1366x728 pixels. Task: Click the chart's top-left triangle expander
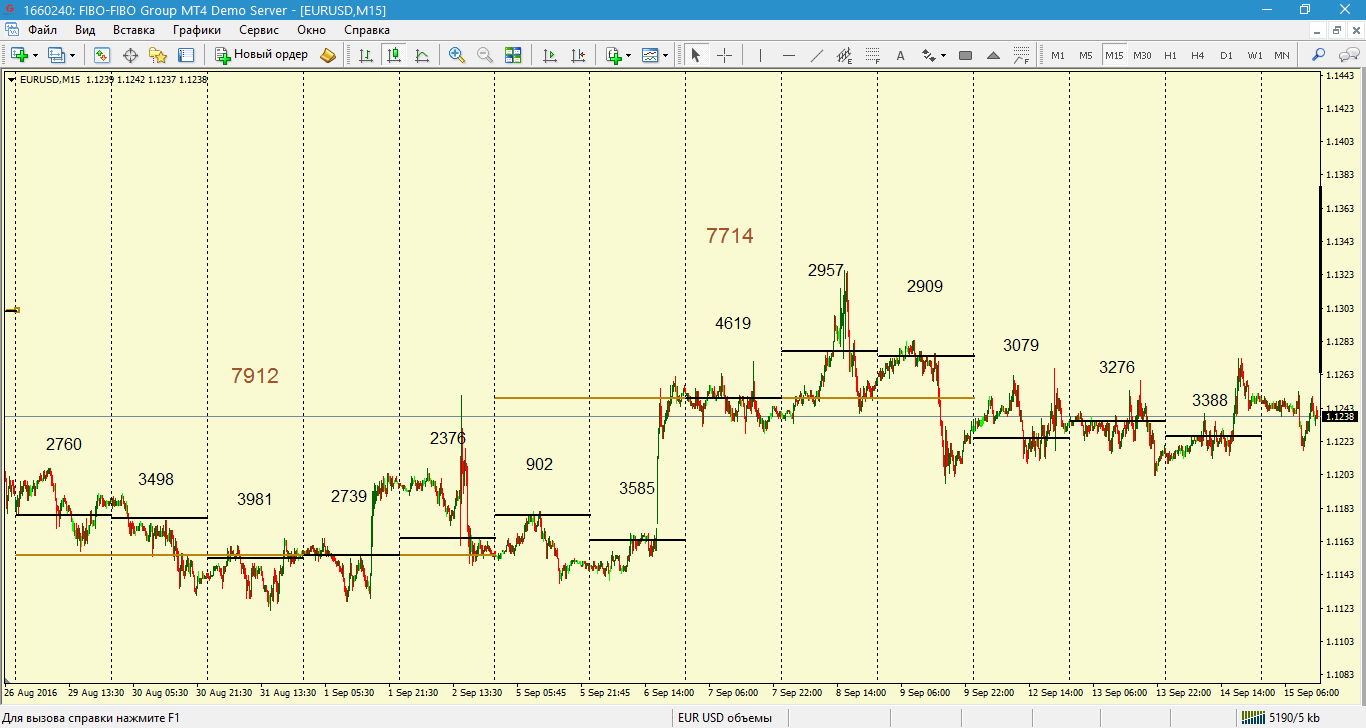click(12, 80)
